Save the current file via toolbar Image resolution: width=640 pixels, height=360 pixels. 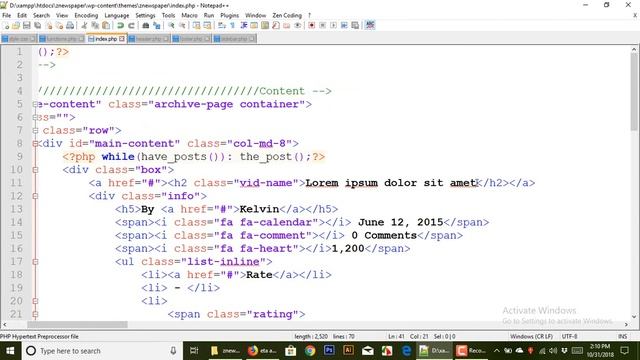[27, 25]
